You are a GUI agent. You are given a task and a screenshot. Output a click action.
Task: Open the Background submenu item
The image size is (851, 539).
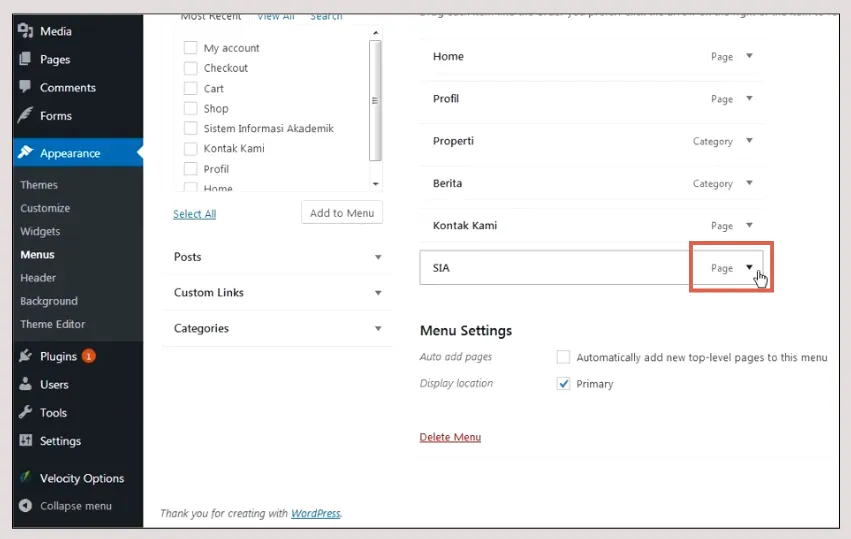click(49, 301)
